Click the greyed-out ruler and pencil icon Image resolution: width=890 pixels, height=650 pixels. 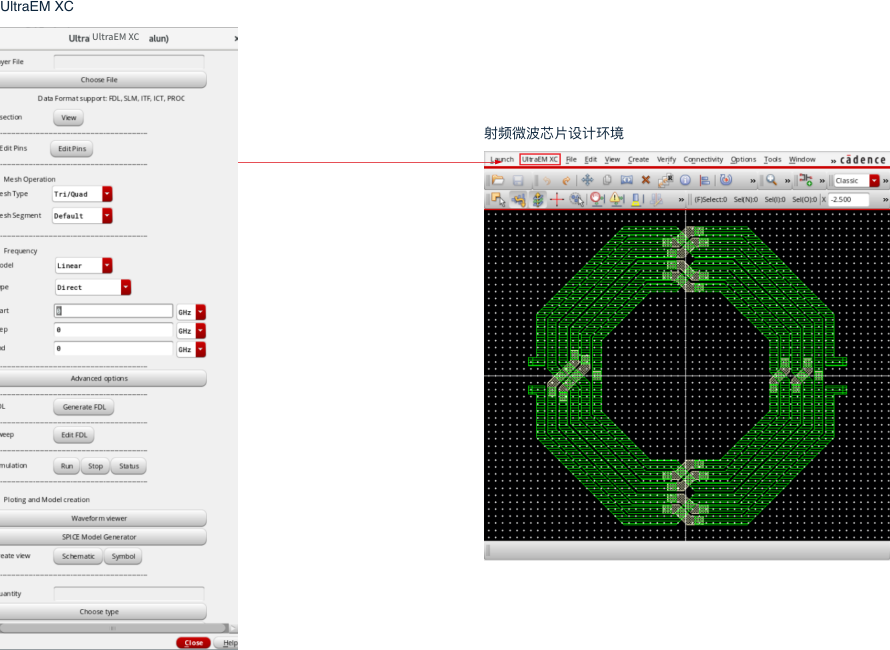656,199
